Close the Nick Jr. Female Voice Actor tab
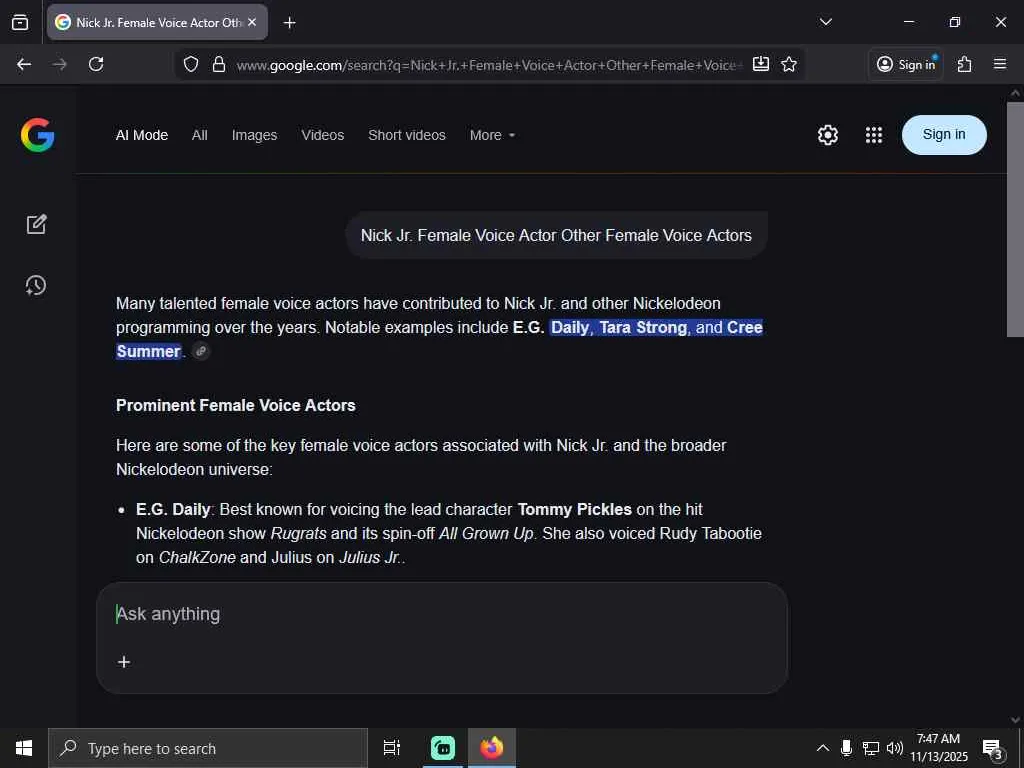Screen dimensions: 1024x768 click(x=252, y=22)
